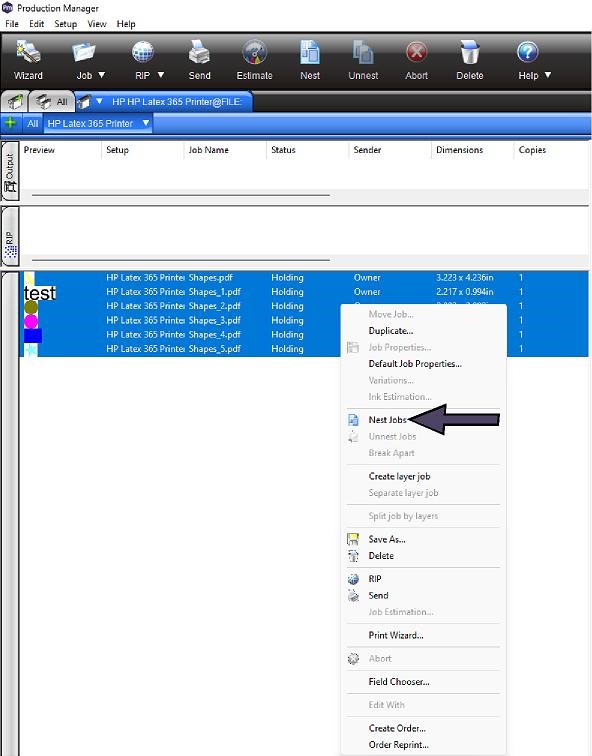This screenshot has width=592, height=756.
Task: Click the Save As disk icon
Action: point(353,539)
